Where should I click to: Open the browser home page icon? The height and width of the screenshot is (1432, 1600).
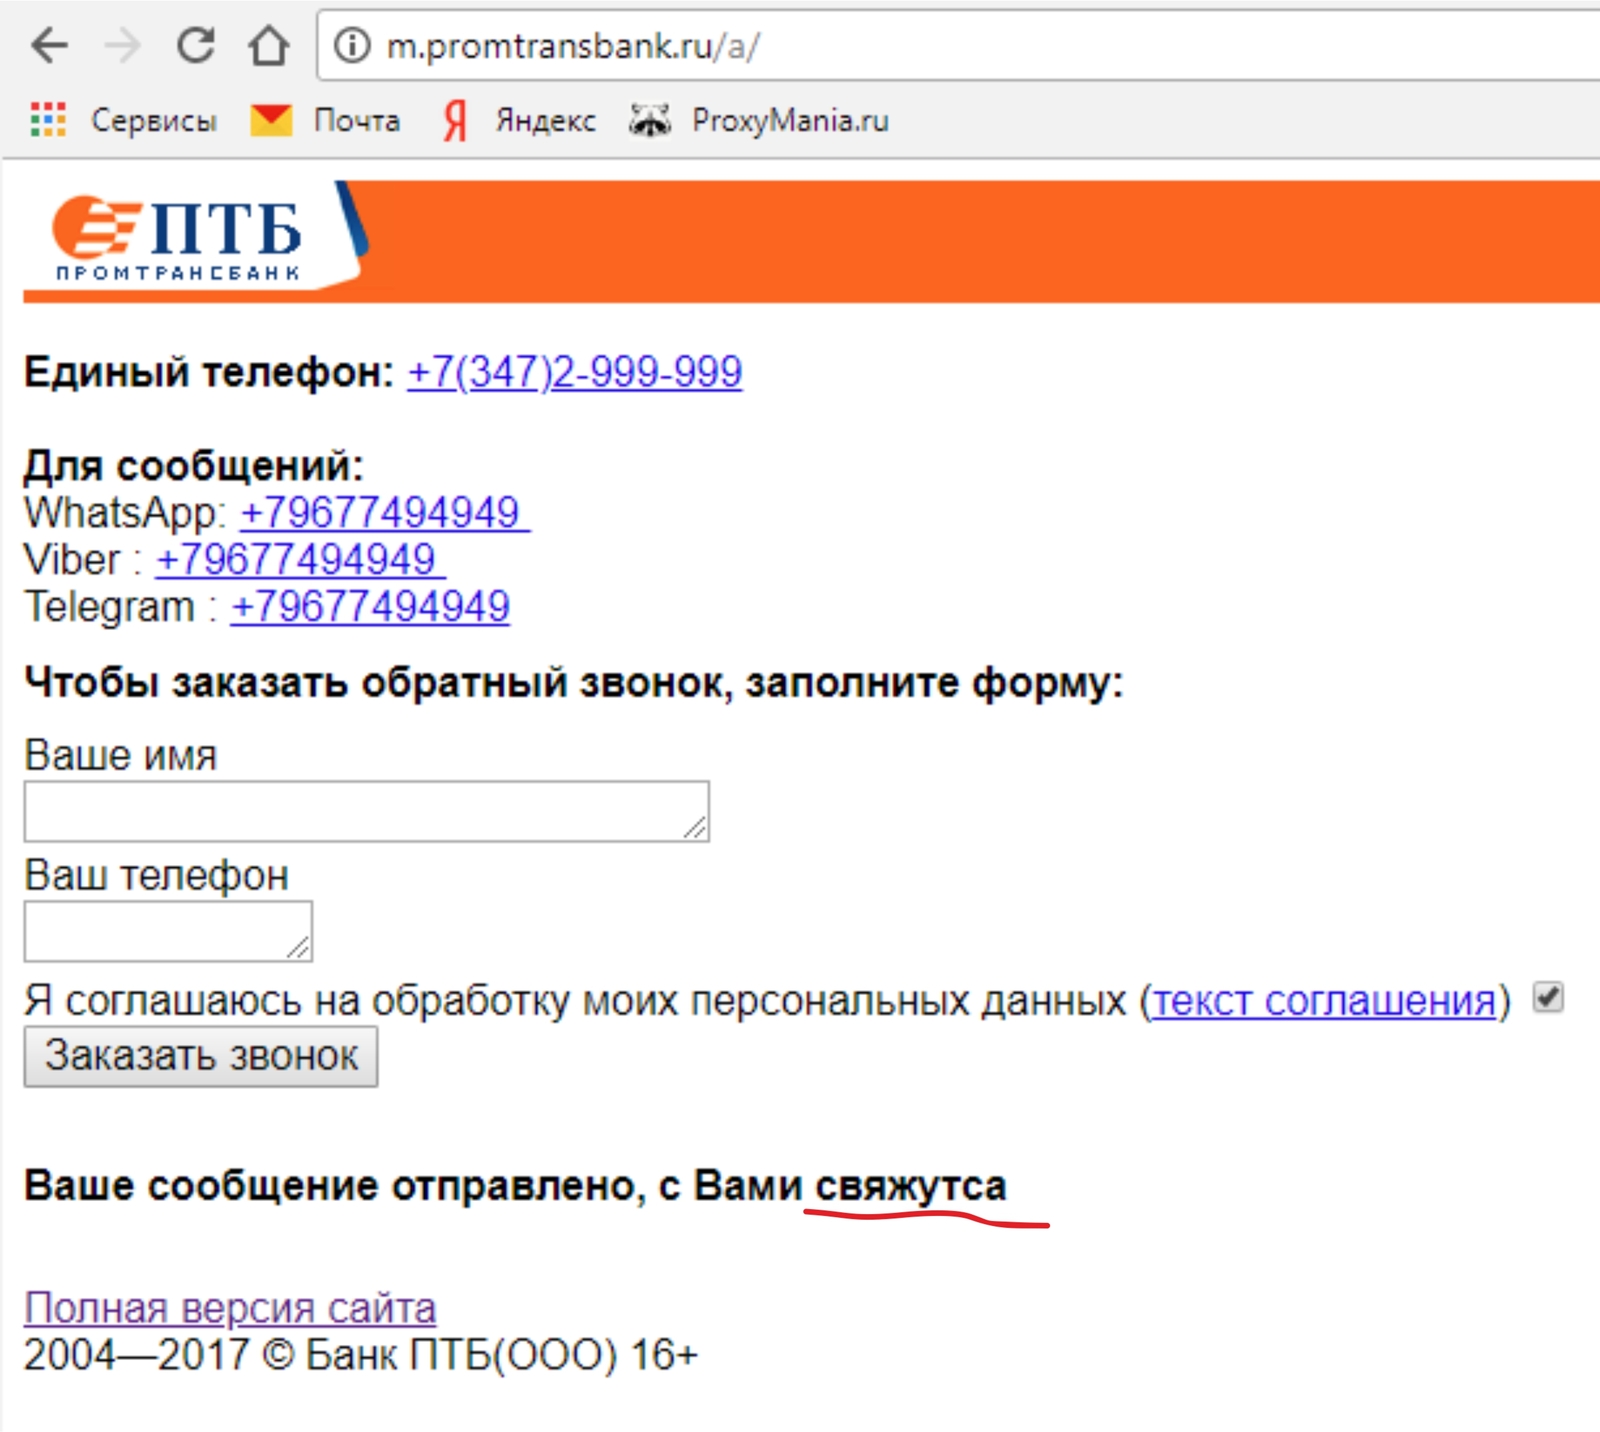(x=268, y=45)
